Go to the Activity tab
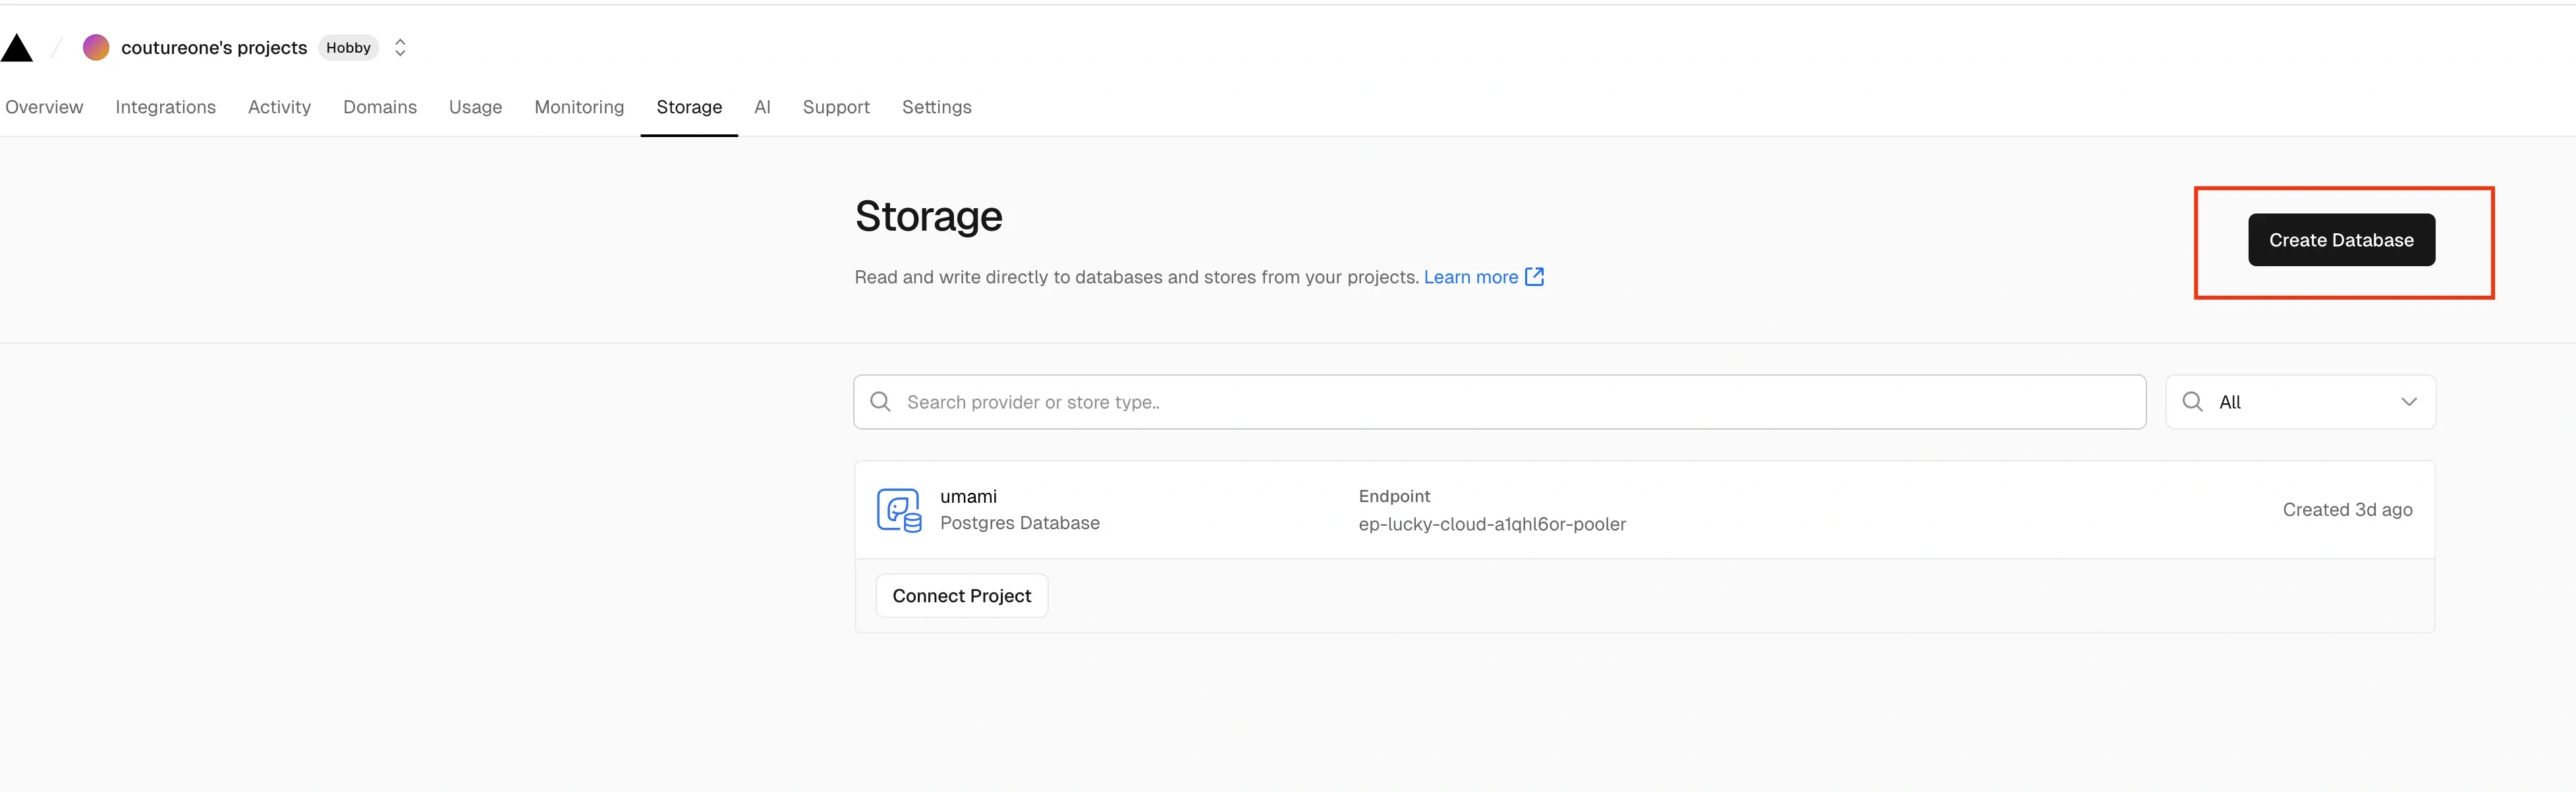2576x792 pixels. [279, 107]
